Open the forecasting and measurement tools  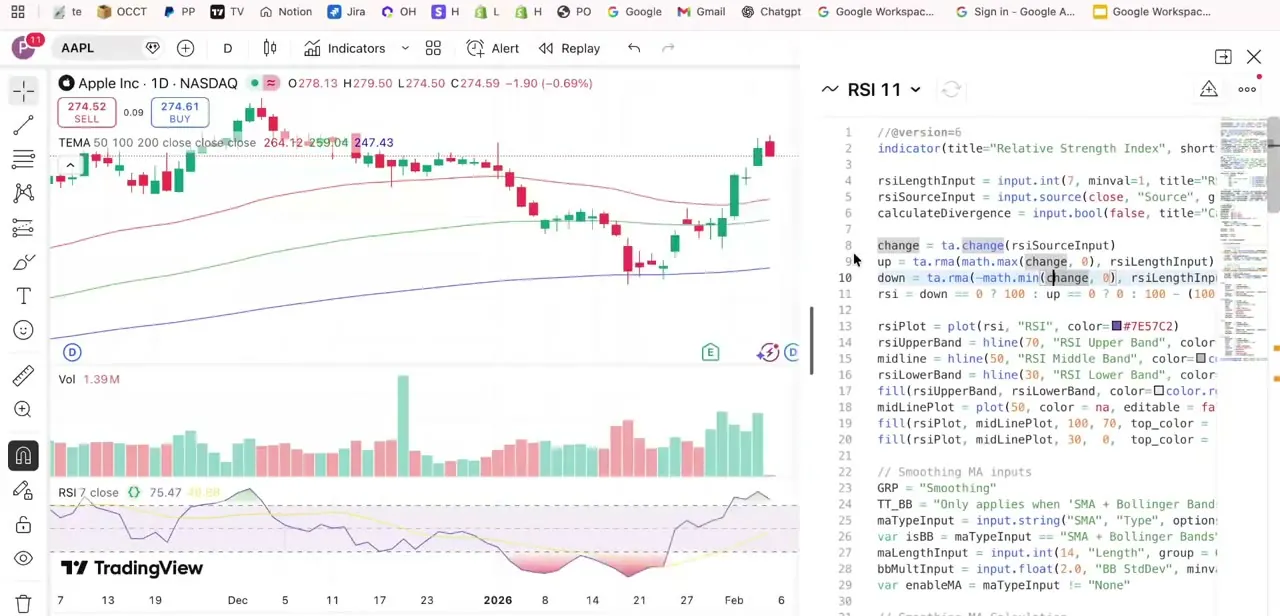[x=23, y=228]
